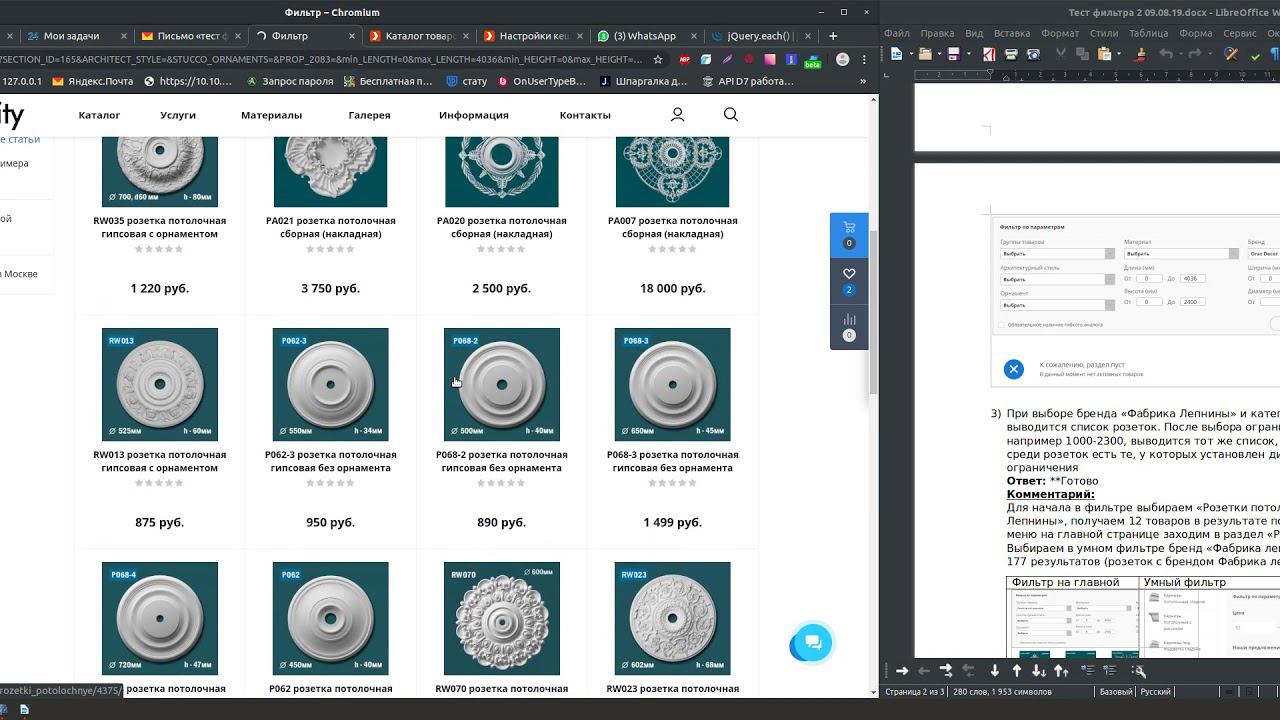
Task: Expand the Paste dropdown arrow in LibreOffice
Action: pos(1120,54)
